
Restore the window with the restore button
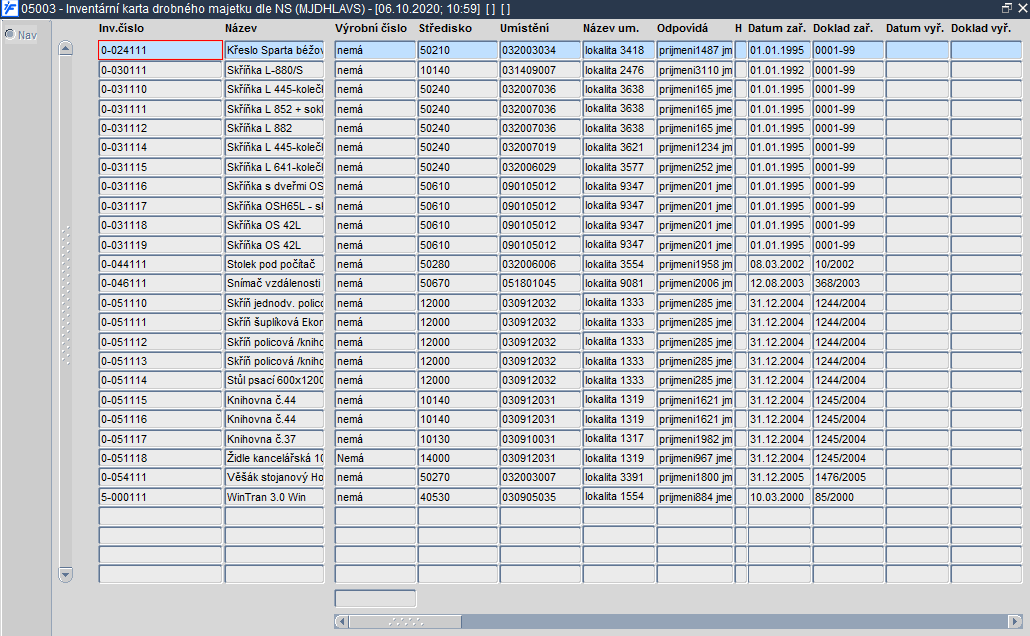[x=1007, y=9]
